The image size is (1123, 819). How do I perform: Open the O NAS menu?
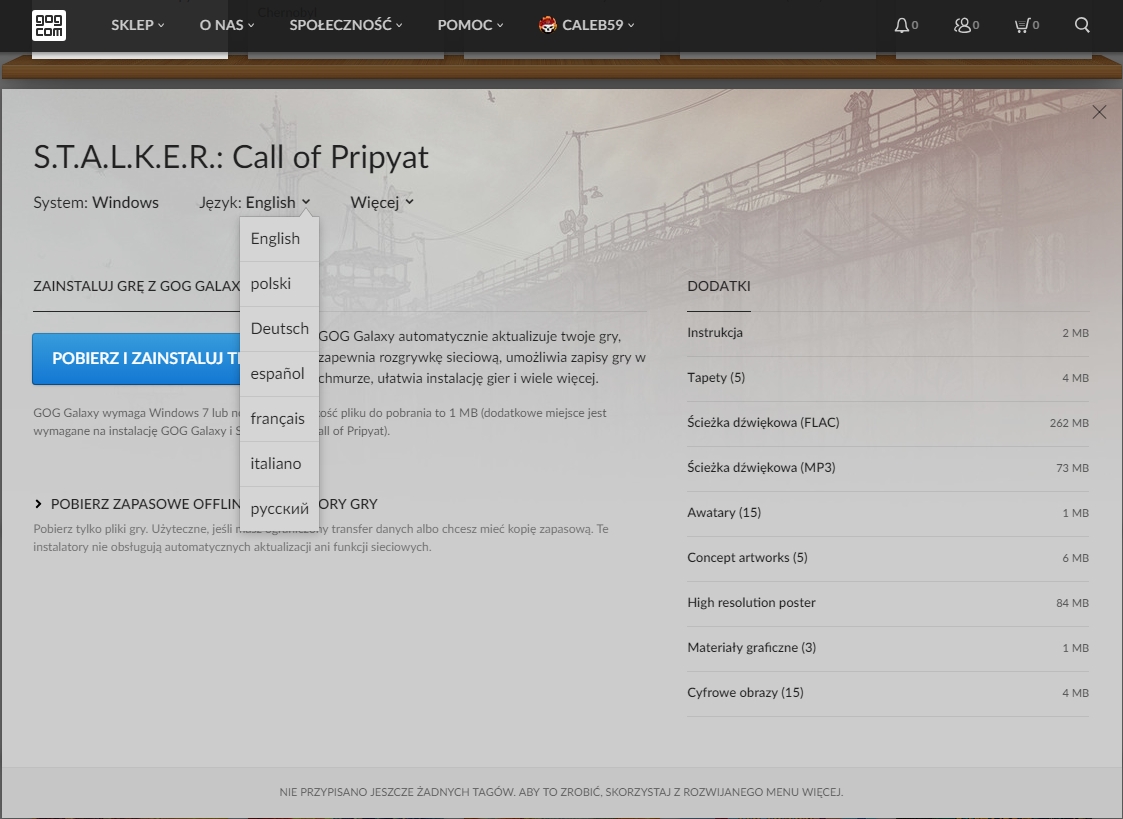click(227, 25)
